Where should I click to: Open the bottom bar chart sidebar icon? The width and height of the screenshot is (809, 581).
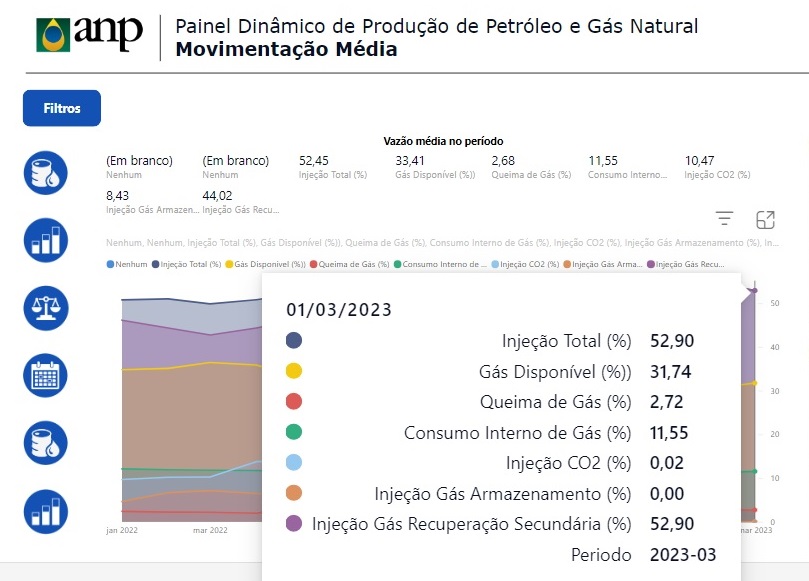pyautogui.click(x=45, y=511)
